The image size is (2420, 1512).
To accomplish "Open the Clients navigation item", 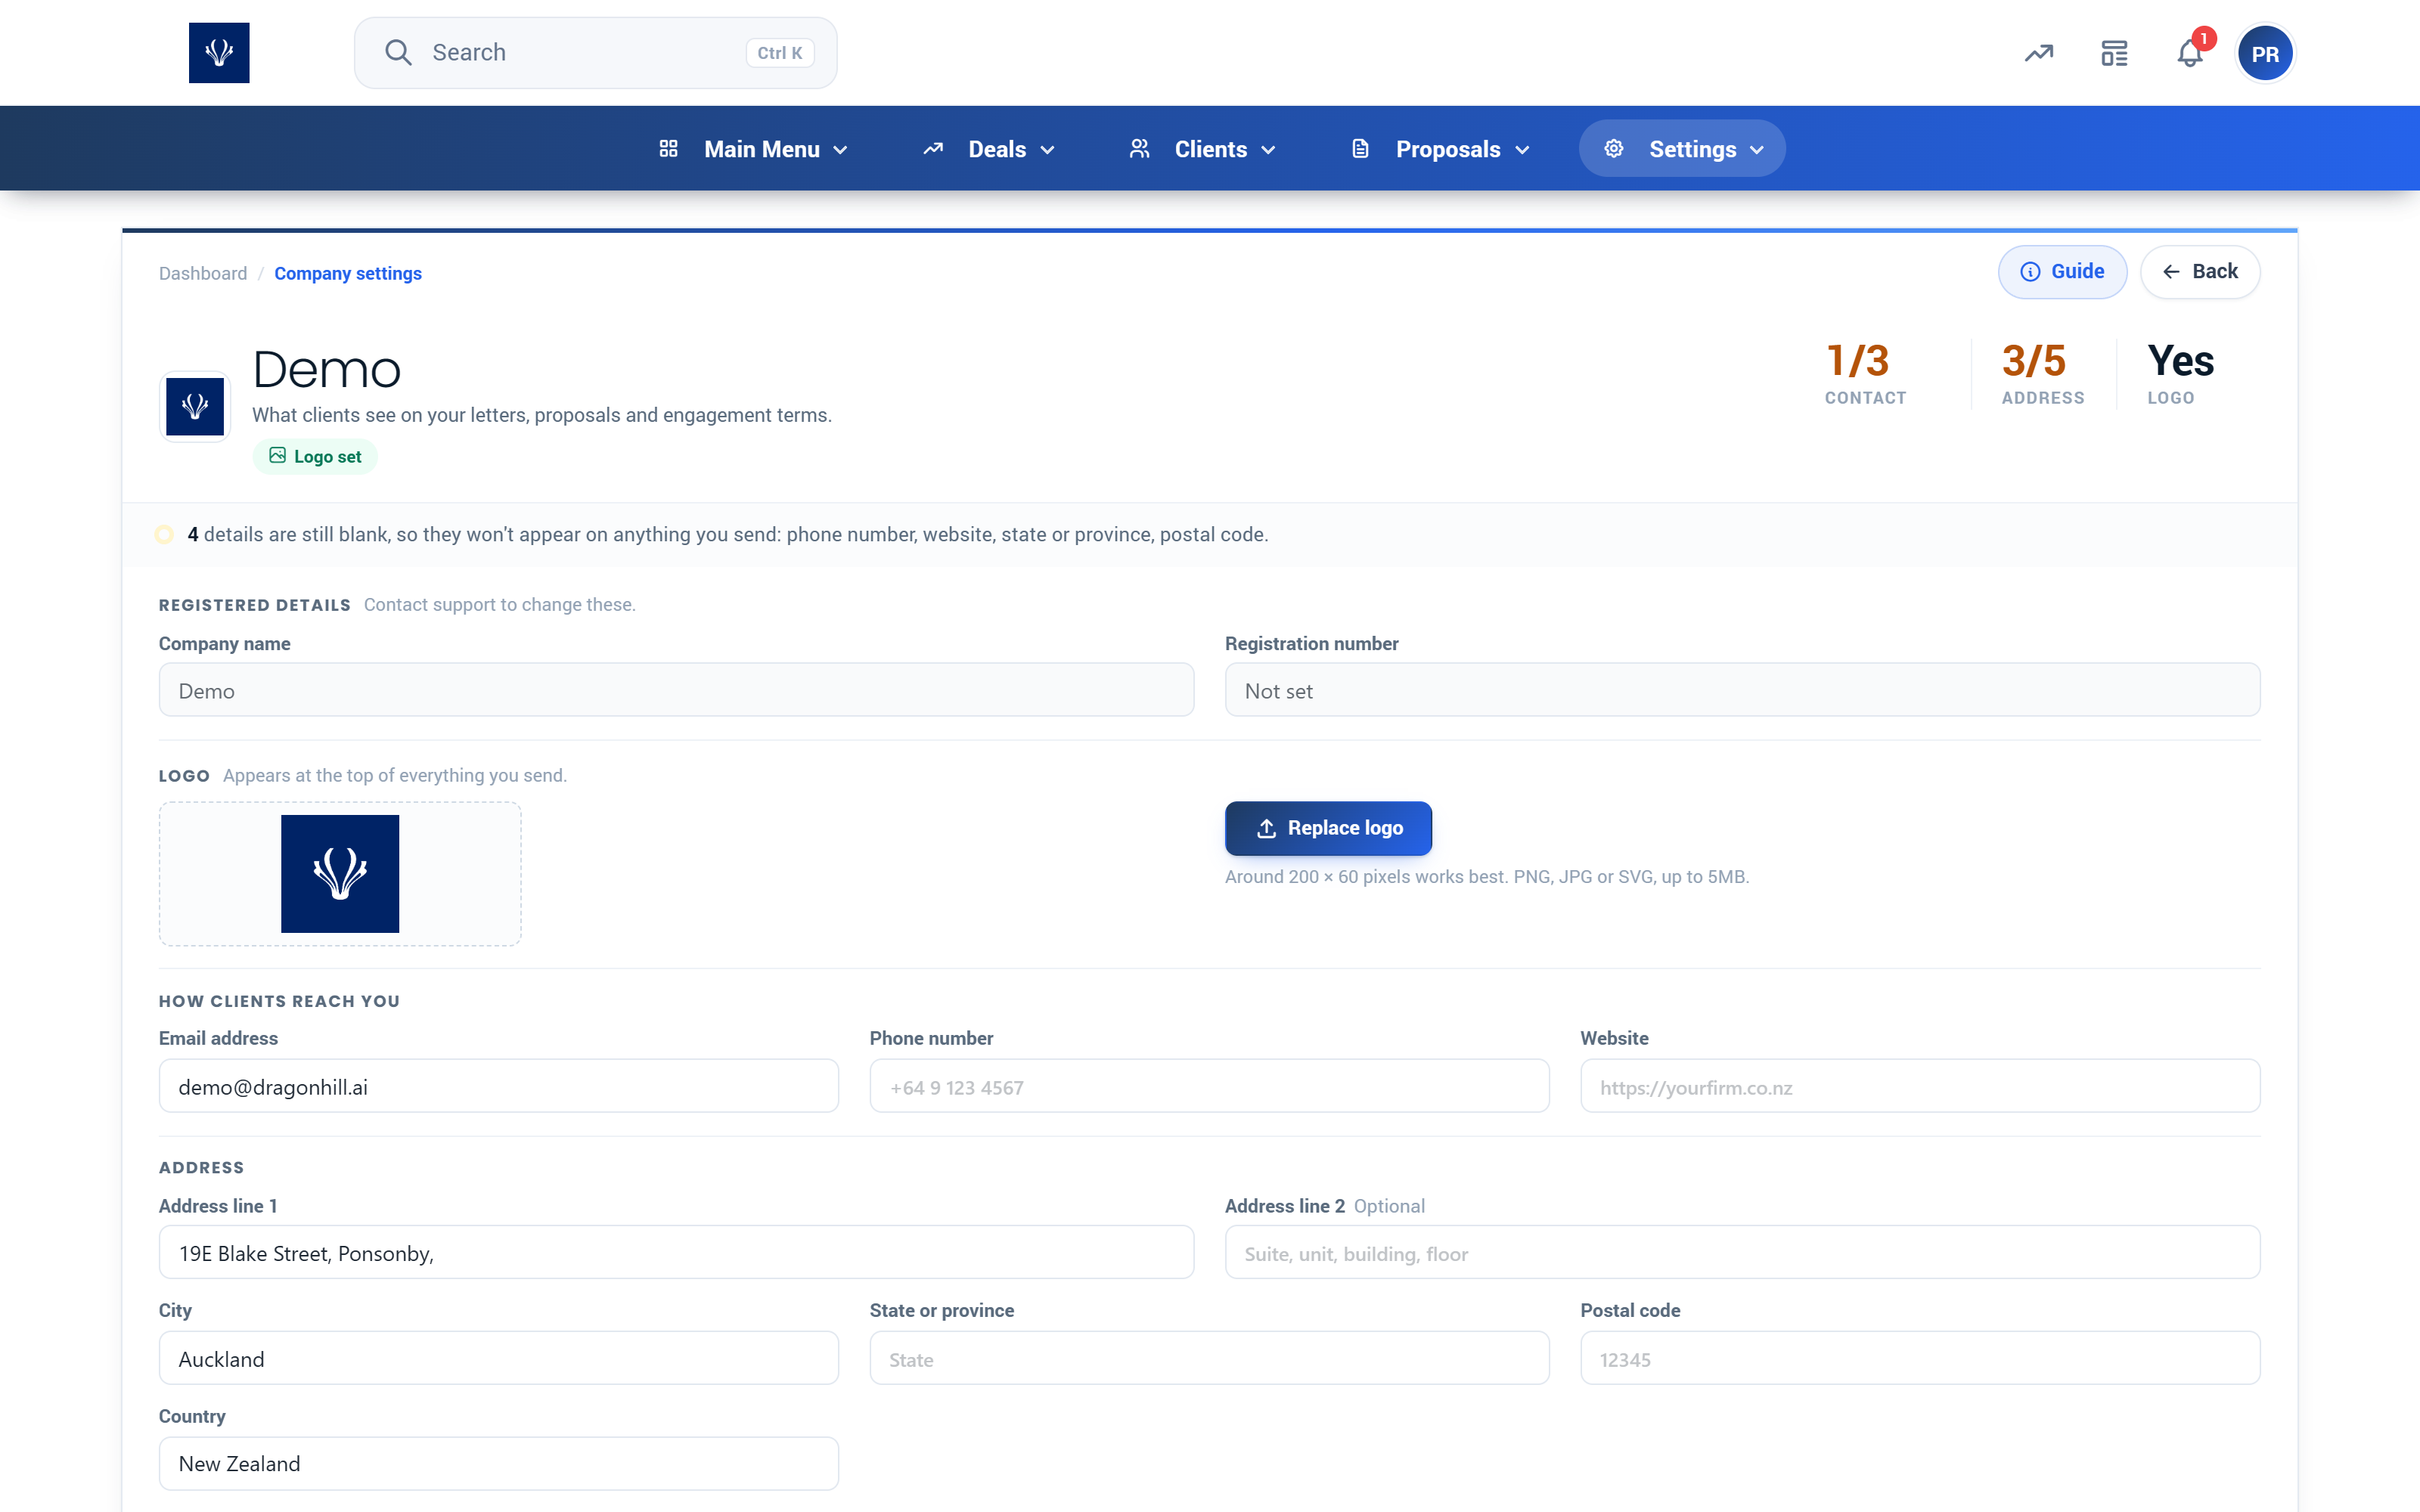I will click(x=1203, y=149).
